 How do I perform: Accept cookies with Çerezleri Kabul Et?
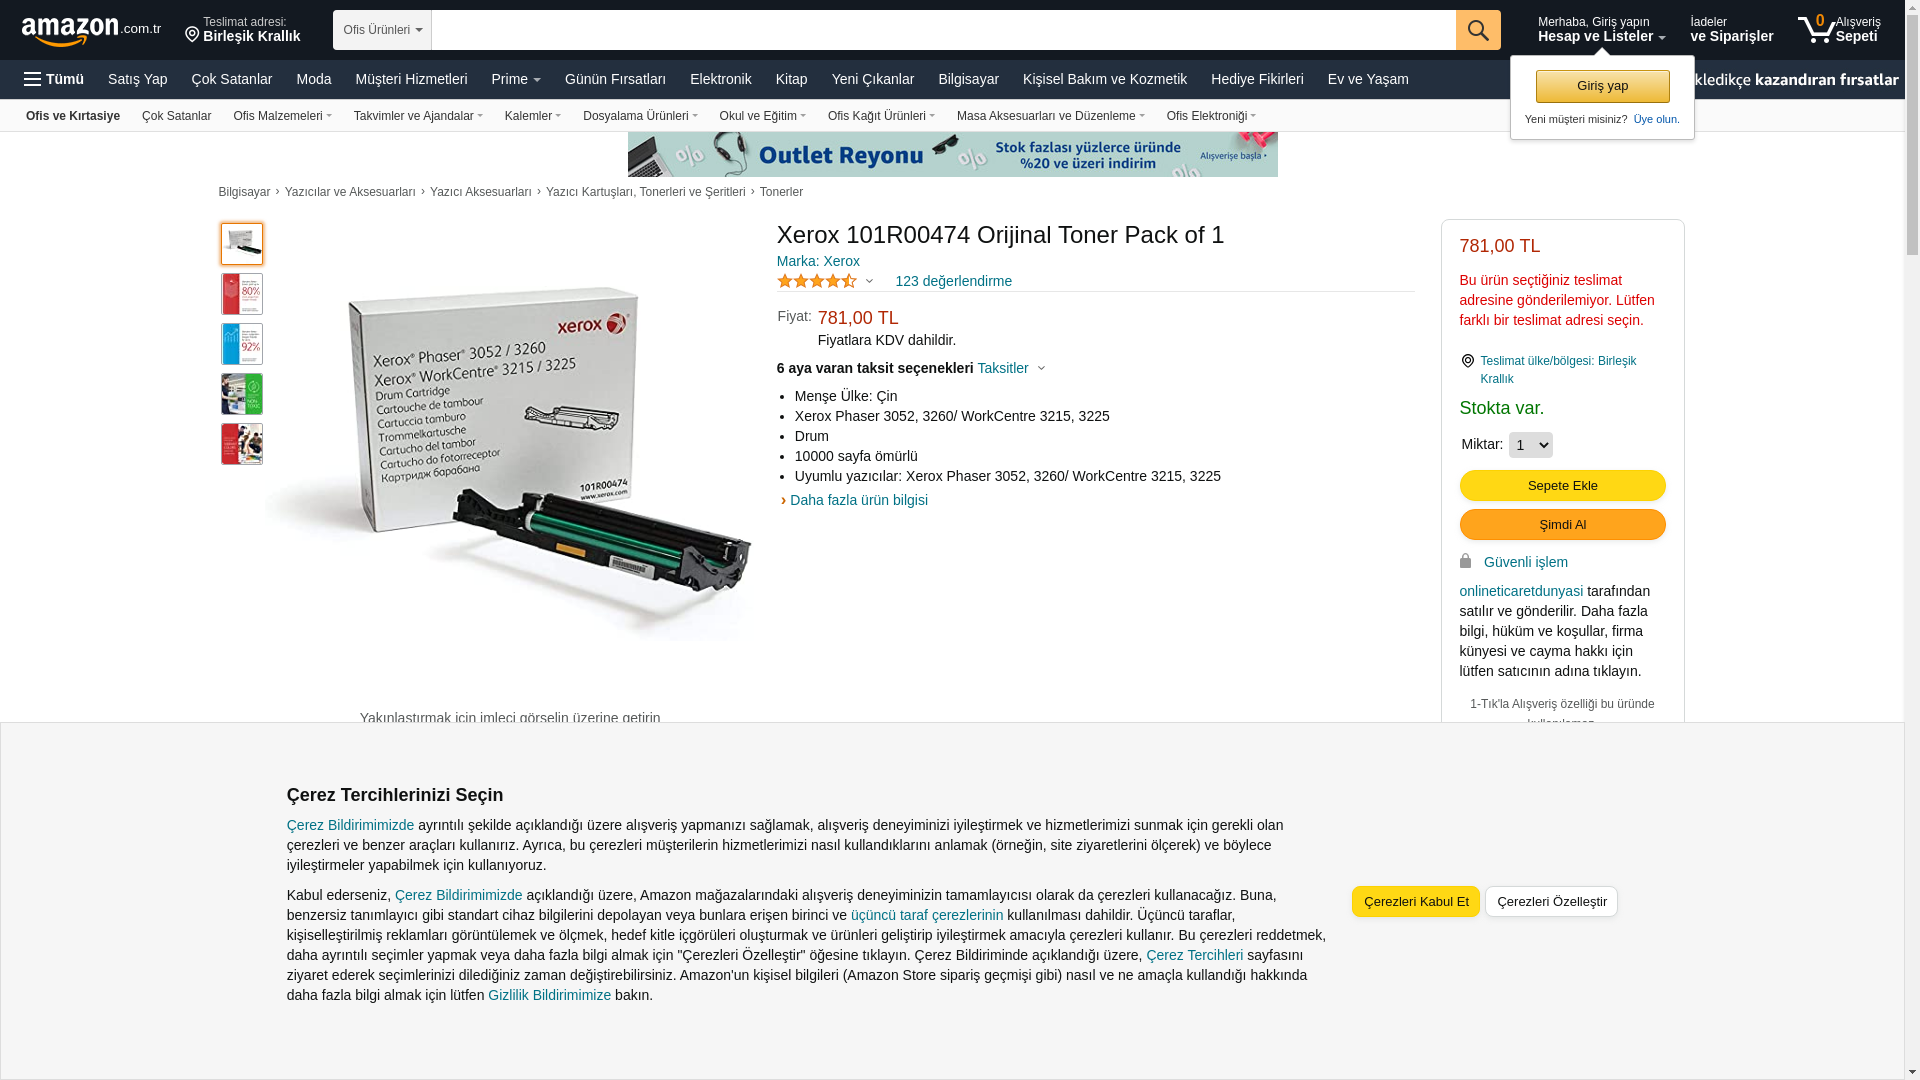pyautogui.click(x=1416, y=902)
